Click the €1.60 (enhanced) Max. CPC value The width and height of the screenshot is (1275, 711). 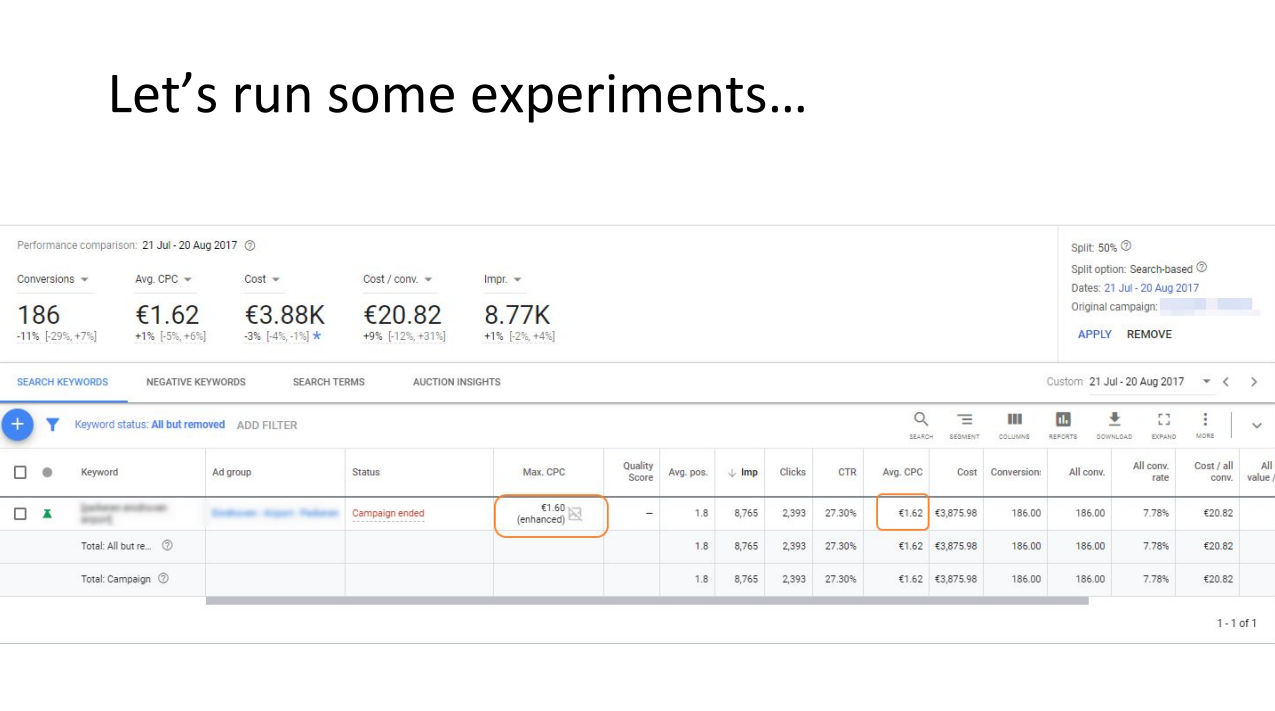pyautogui.click(x=541, y=514)
